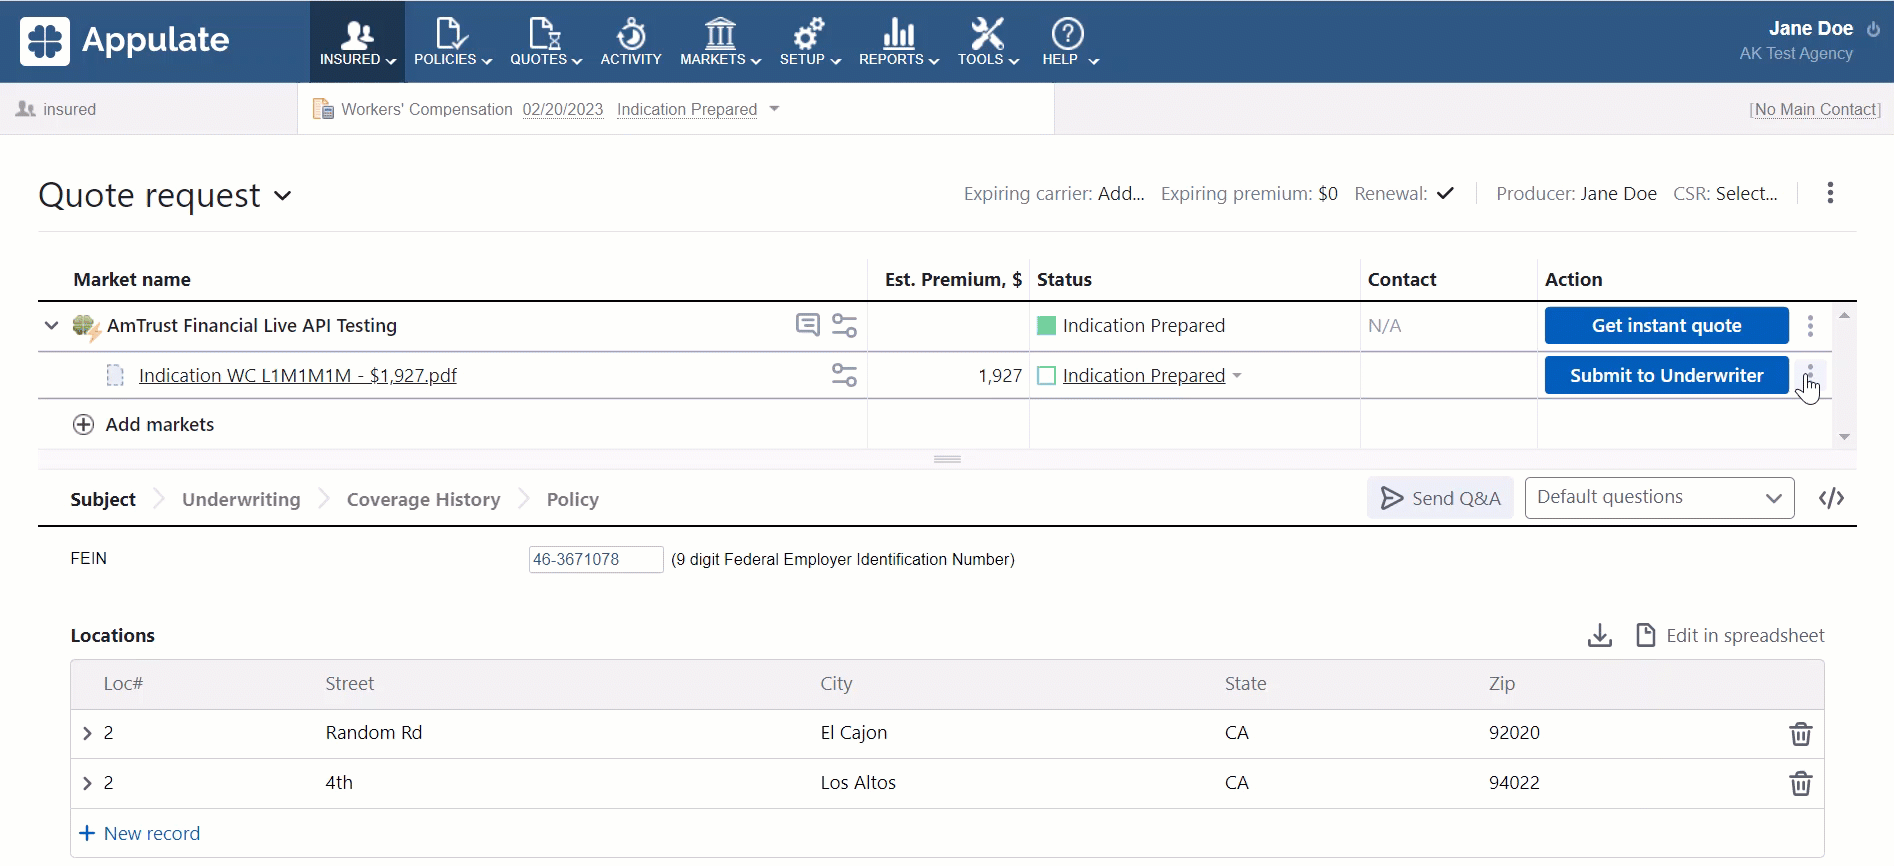1894x866 pixels.
Task: Open the QUOTES menu
Action: [545, 42]
